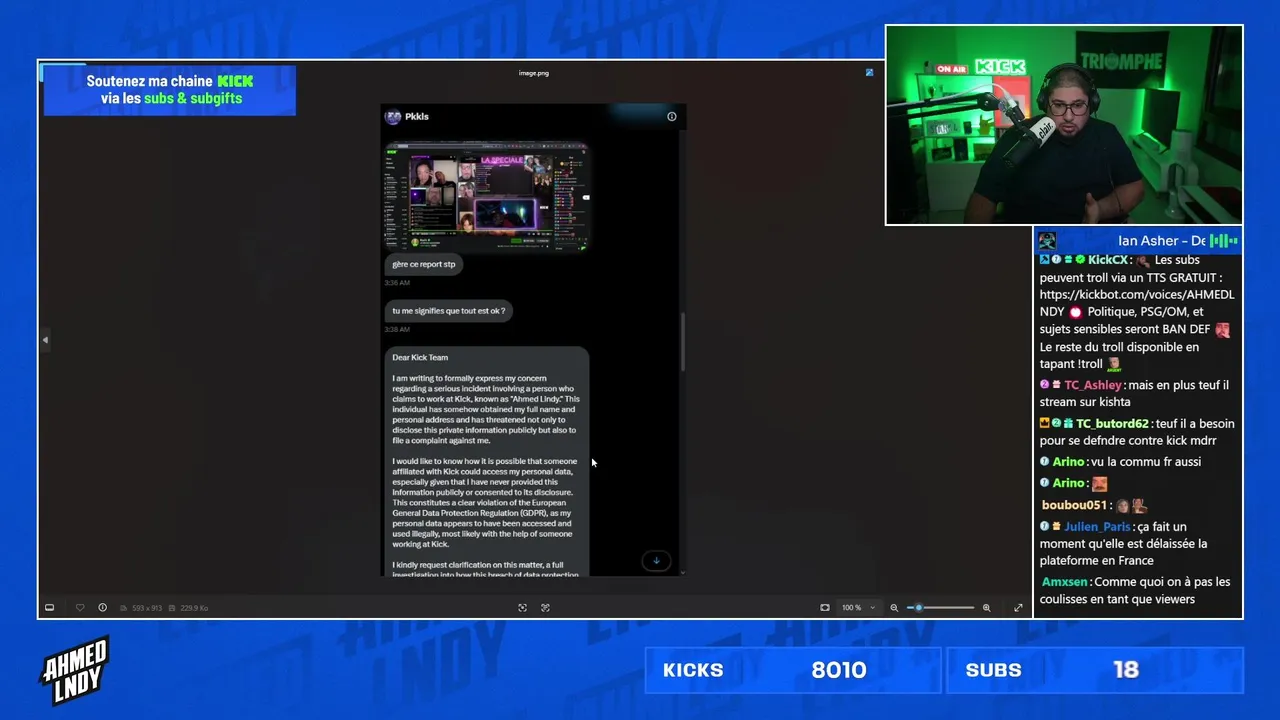
Task: Open the kickbot.com voices link in chat
Action: (x=1137, y=303)
